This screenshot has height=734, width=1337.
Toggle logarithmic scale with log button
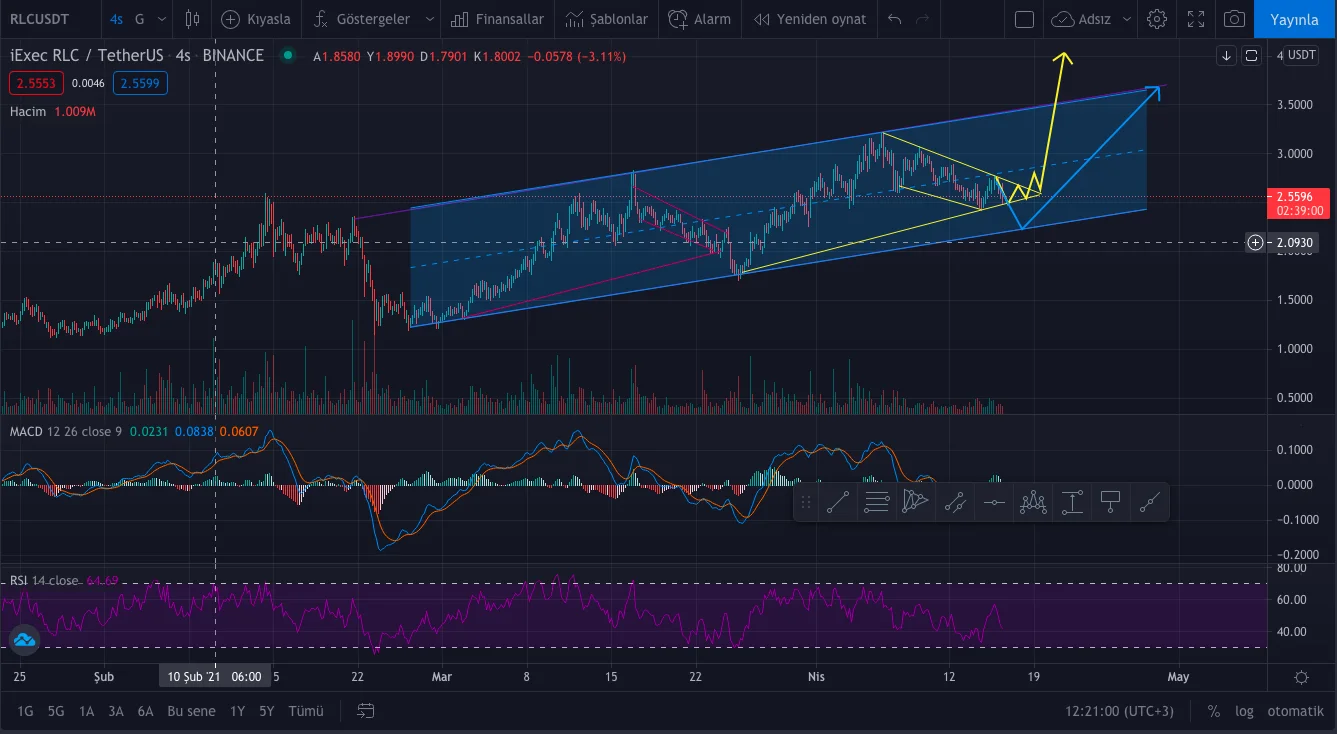pyautogui.click(x=1244, y=711)
